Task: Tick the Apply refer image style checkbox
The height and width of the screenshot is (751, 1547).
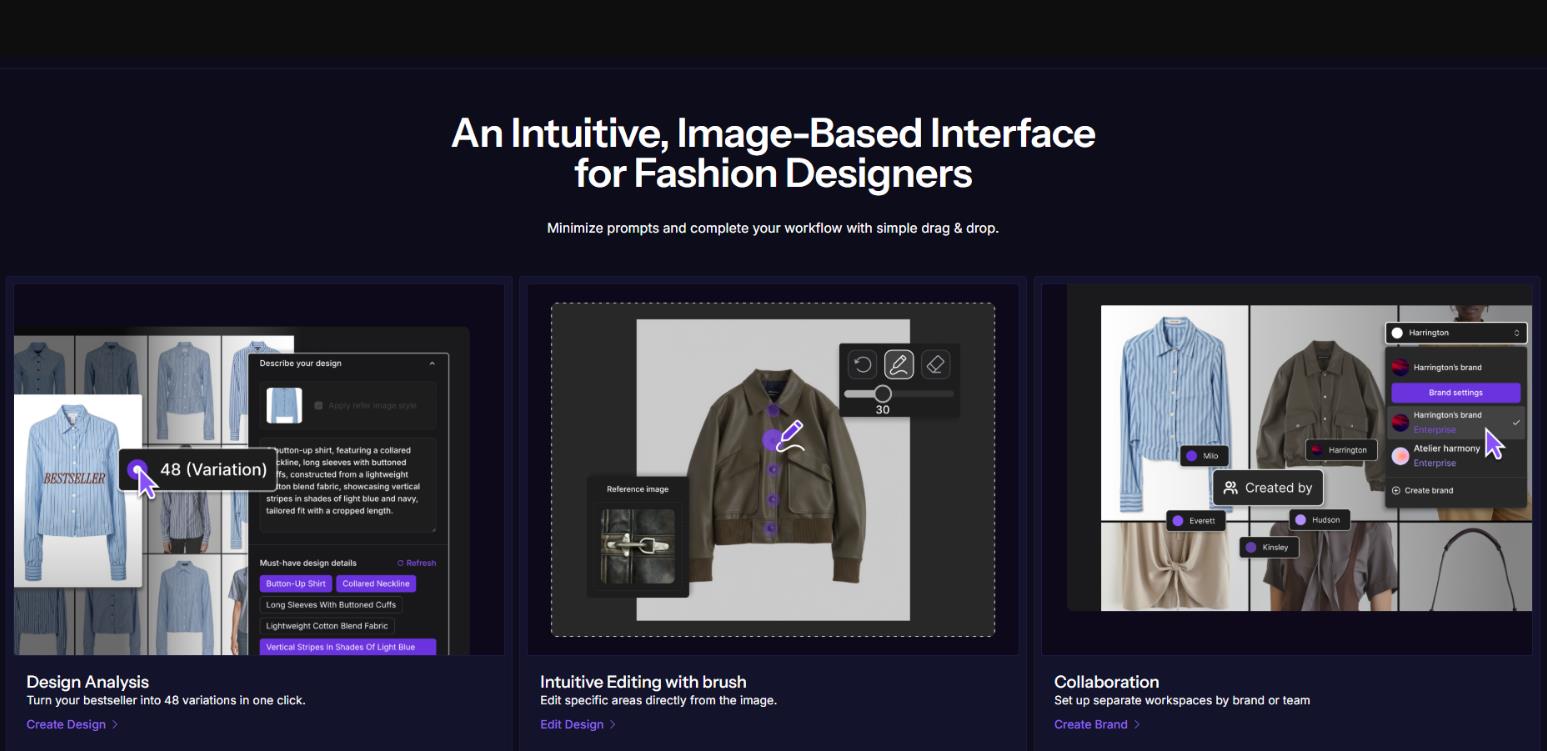Action: pyautogui.click(x=318, y=405)
